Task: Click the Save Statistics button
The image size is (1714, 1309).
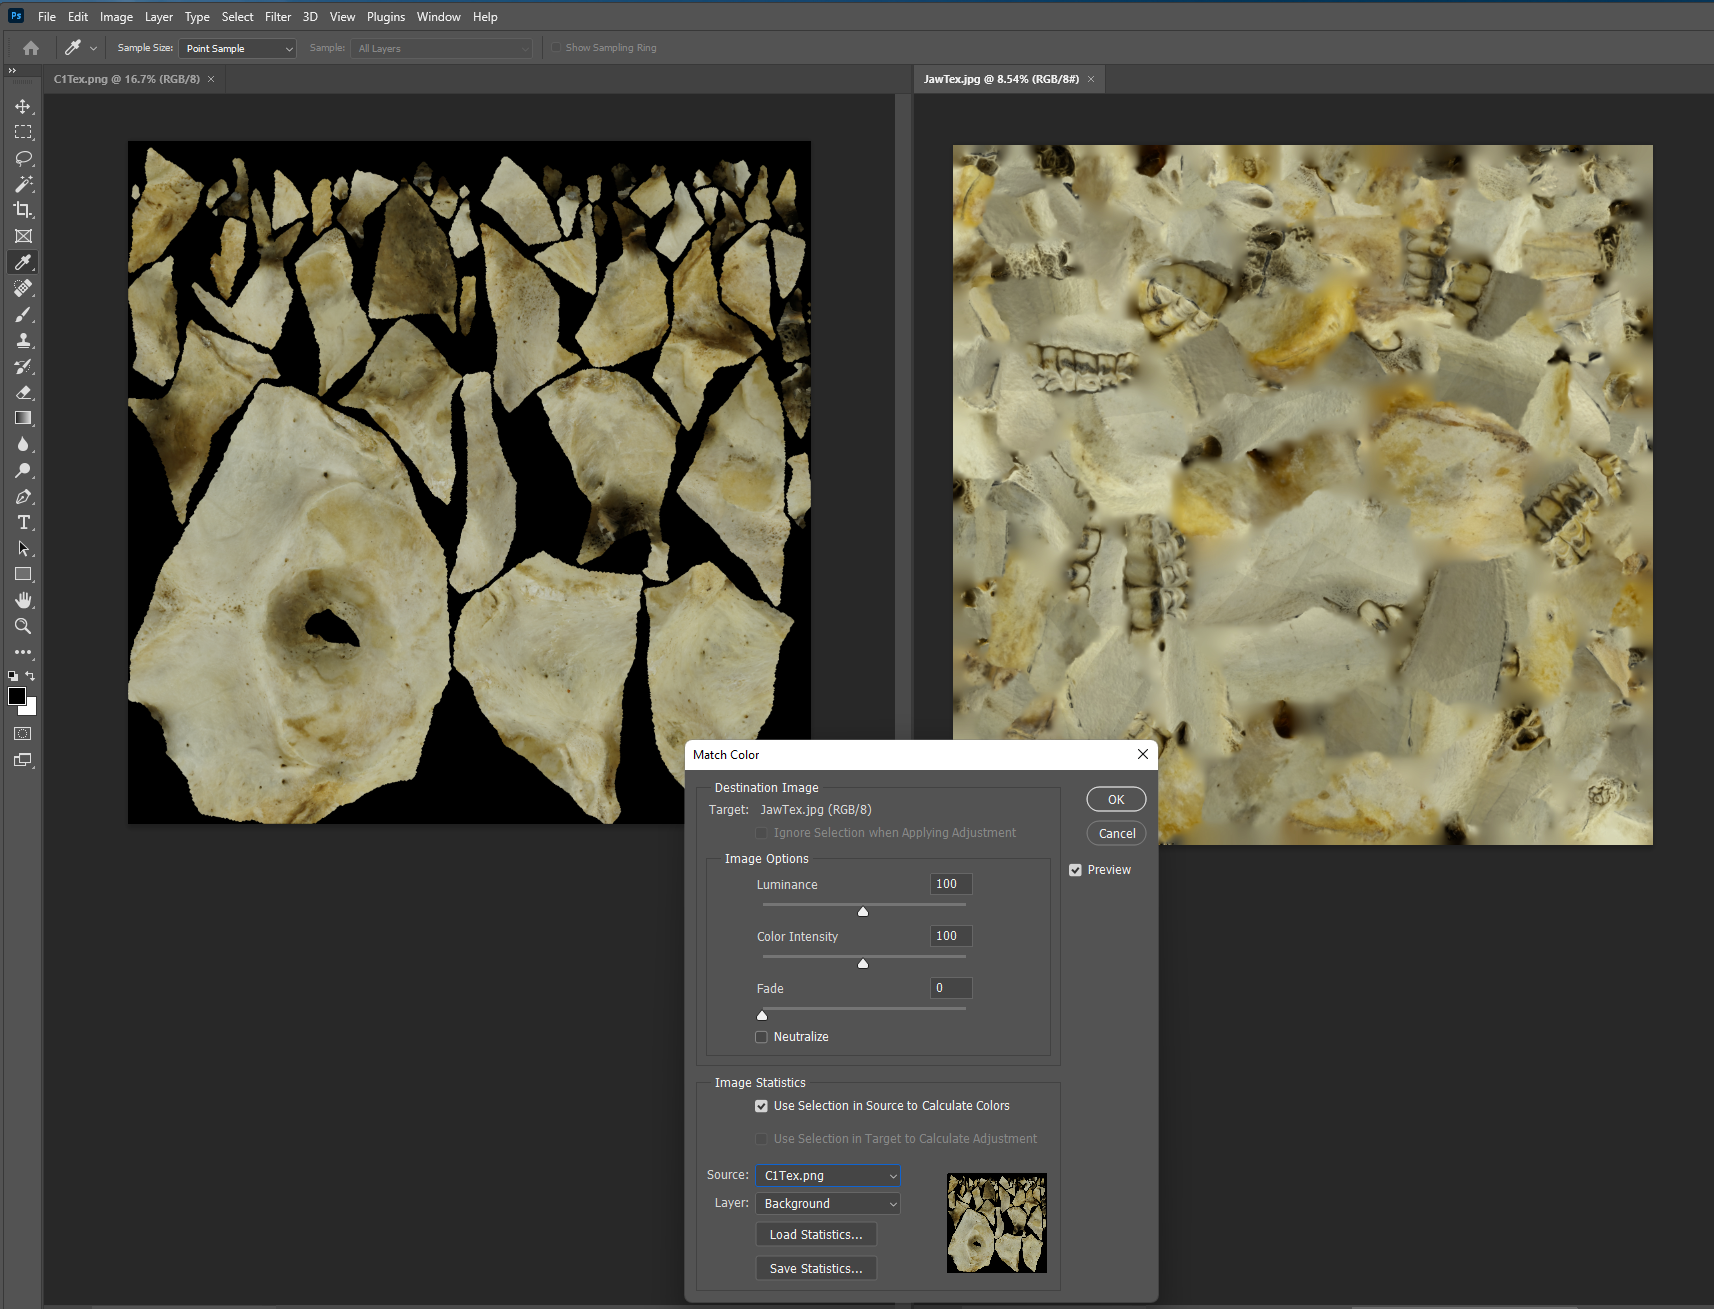Action: click(816, 1269)
